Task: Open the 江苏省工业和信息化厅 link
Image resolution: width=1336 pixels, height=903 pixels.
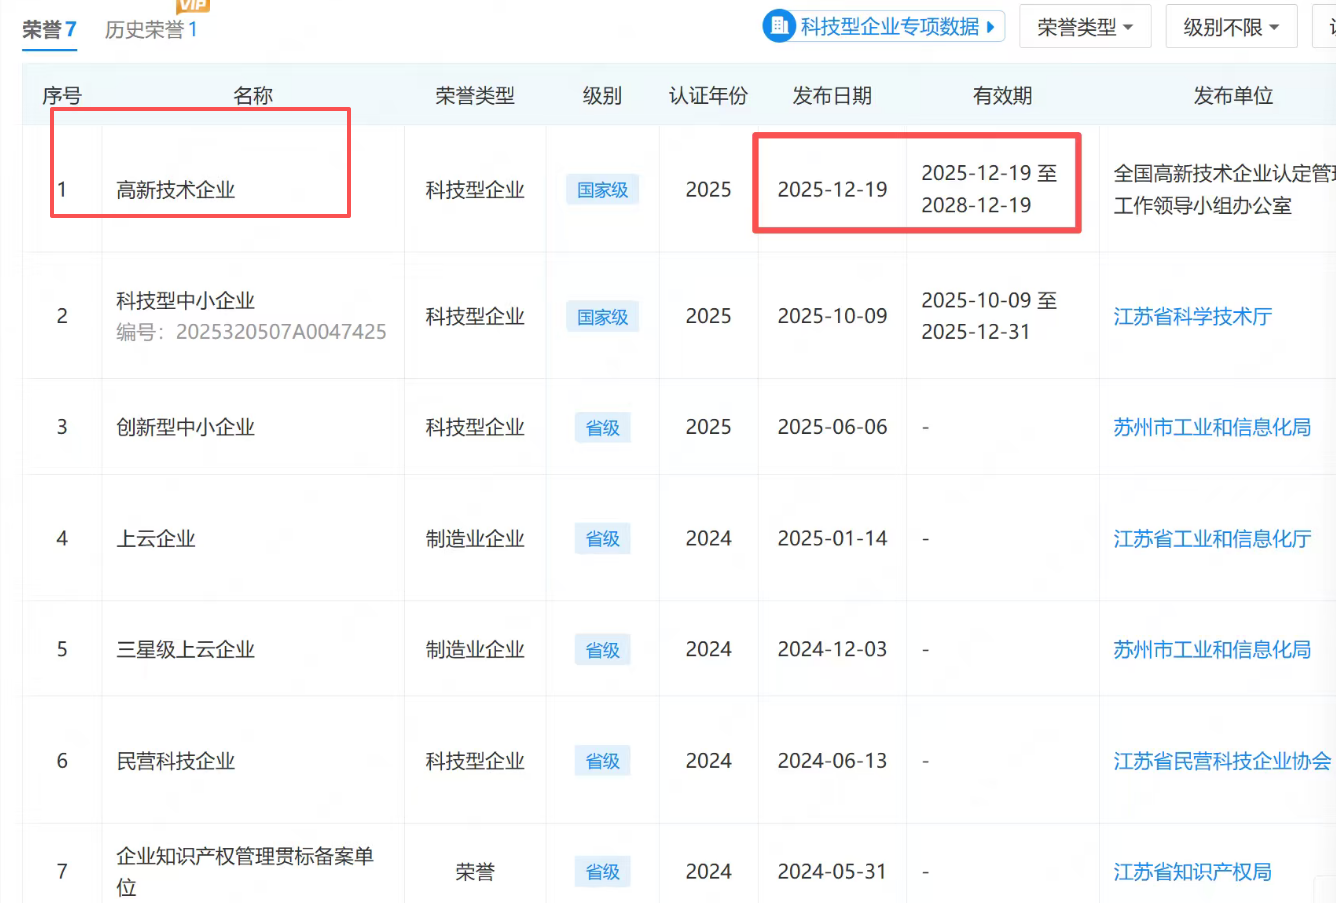Action: coord(1212,539)
